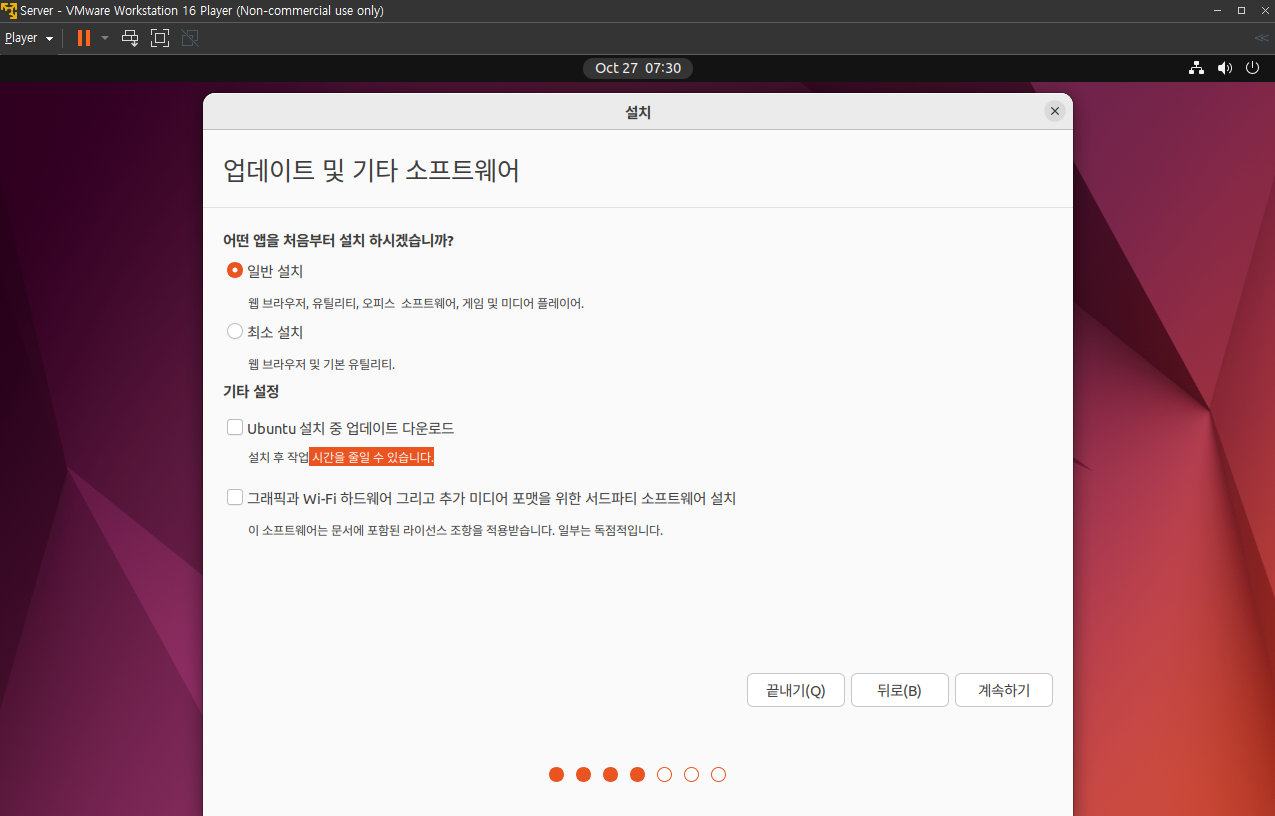Image resolution: width=1275 pixels, height=816 pixels.
Task: Click the wired network icon in the top bar
Action: click(1196, 68)
